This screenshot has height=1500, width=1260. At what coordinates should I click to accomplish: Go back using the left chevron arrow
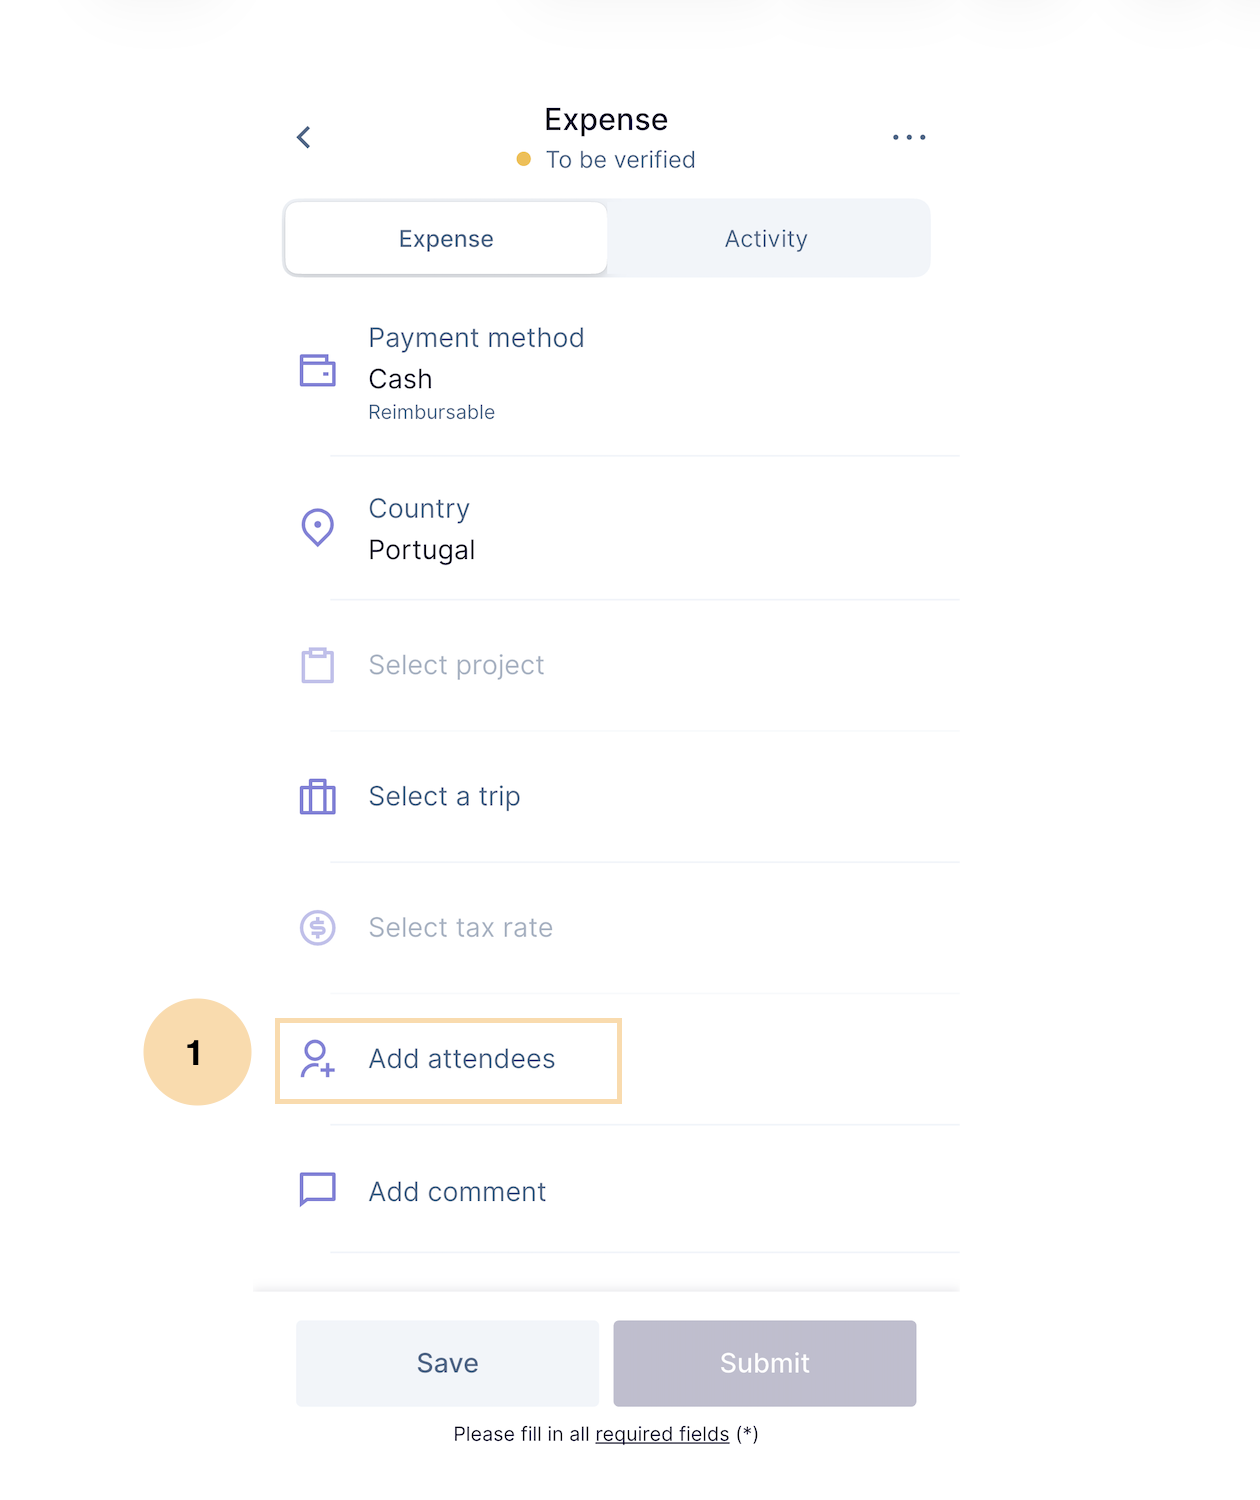[304, 137]
